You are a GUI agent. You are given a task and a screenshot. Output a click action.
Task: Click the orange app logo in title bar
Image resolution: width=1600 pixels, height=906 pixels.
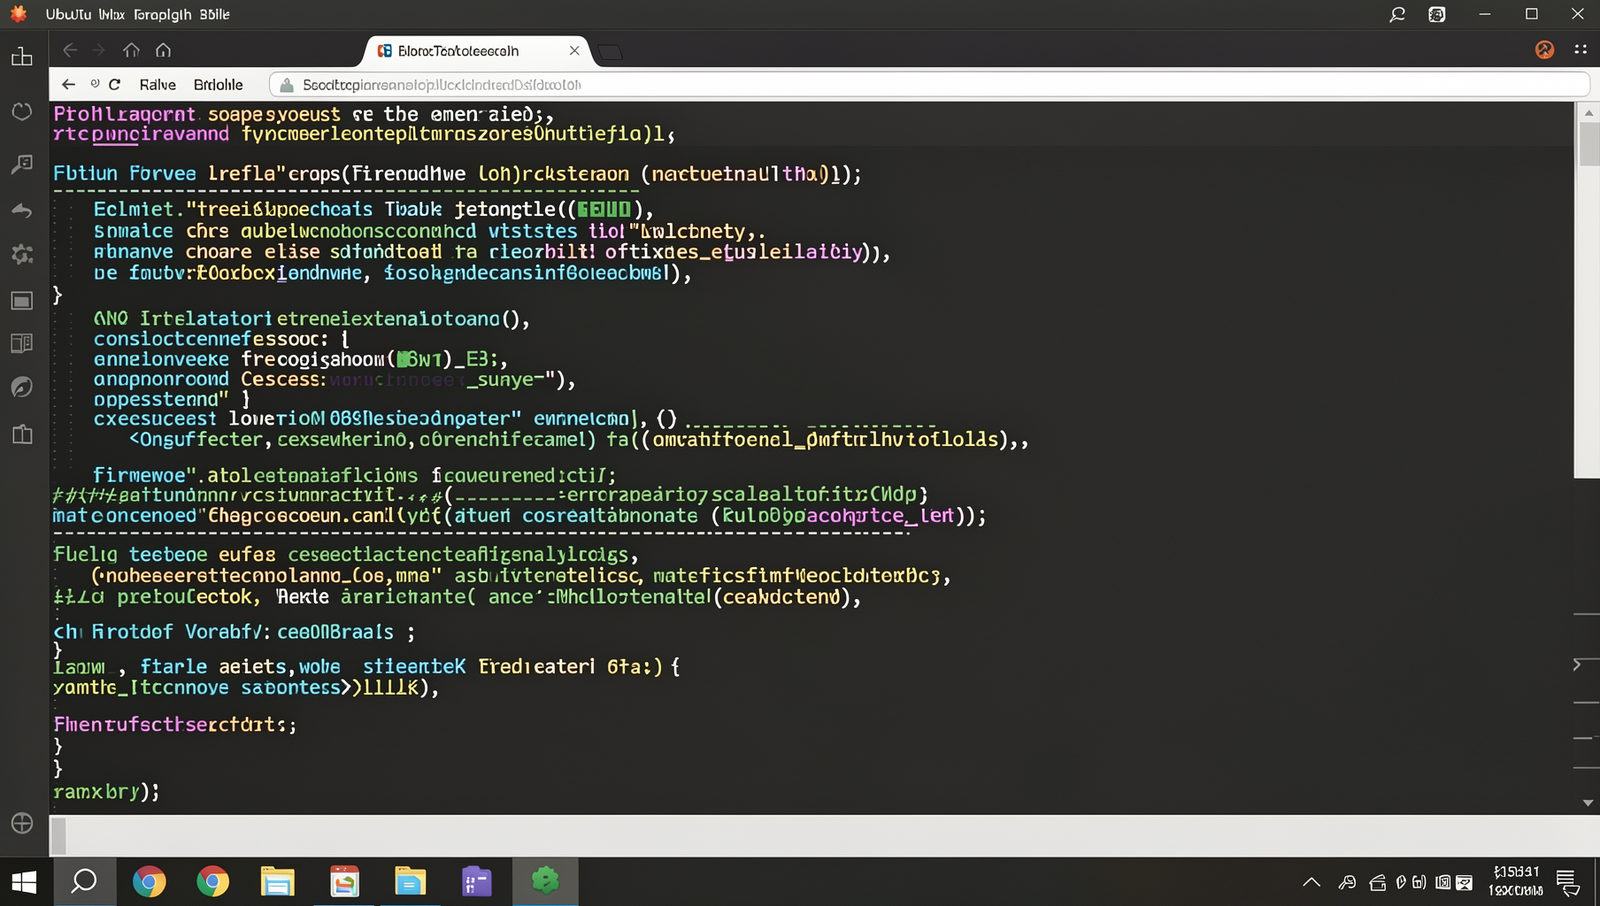pyautogui.click(x=18, y=14)
